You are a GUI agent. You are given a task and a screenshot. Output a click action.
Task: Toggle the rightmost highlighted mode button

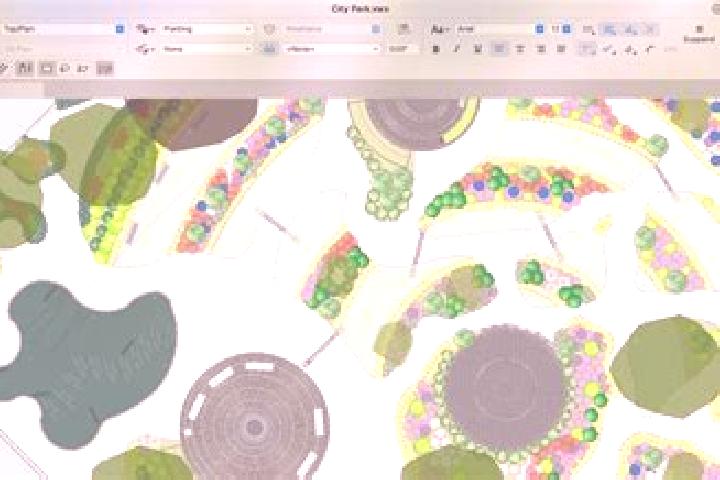point(105,68)
